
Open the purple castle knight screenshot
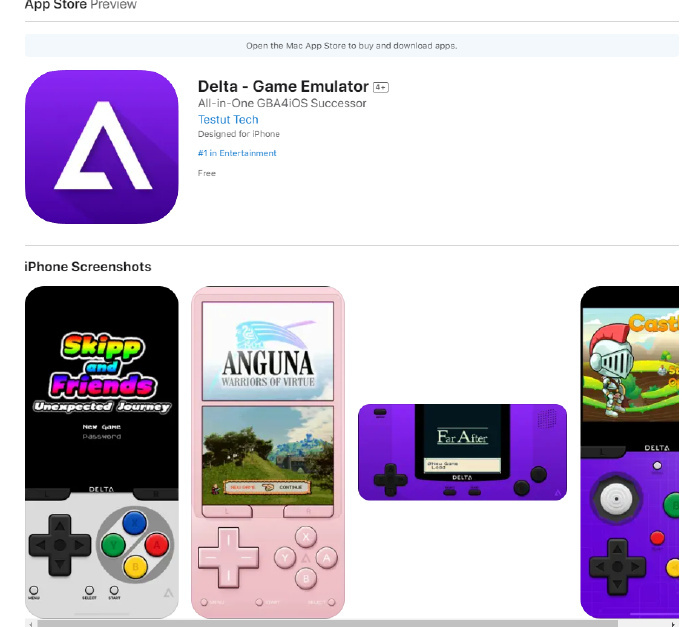coord(630,452)
